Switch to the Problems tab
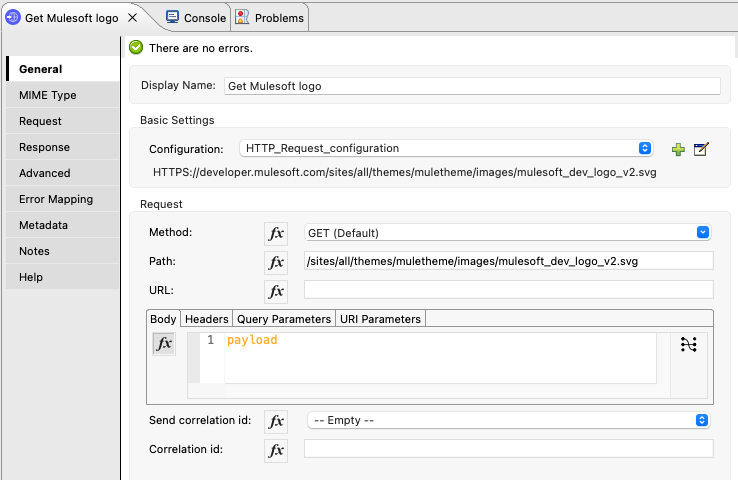Viewport: 738px width, 480px height. 270,18
